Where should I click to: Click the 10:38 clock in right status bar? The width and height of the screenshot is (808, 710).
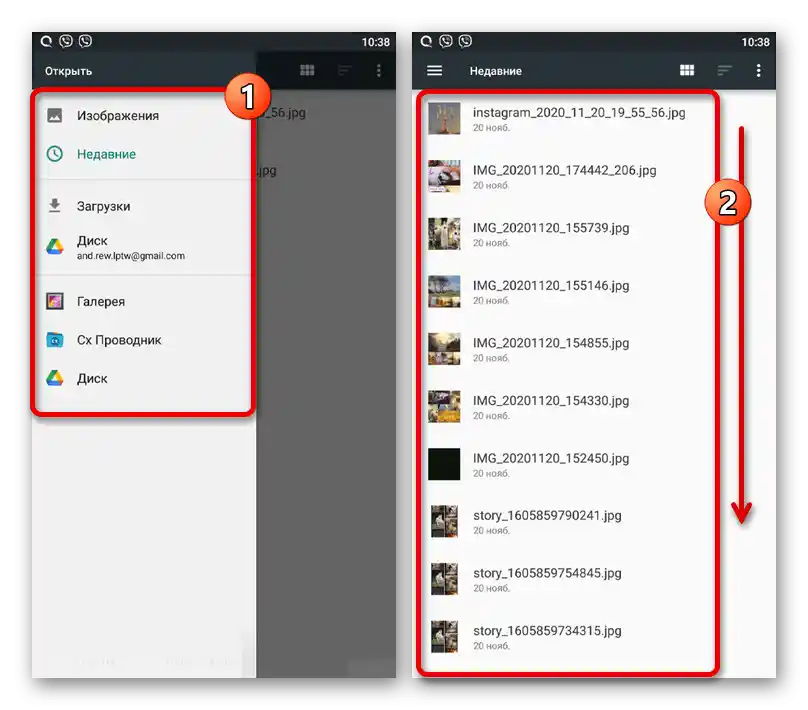[x=755, y=42]
